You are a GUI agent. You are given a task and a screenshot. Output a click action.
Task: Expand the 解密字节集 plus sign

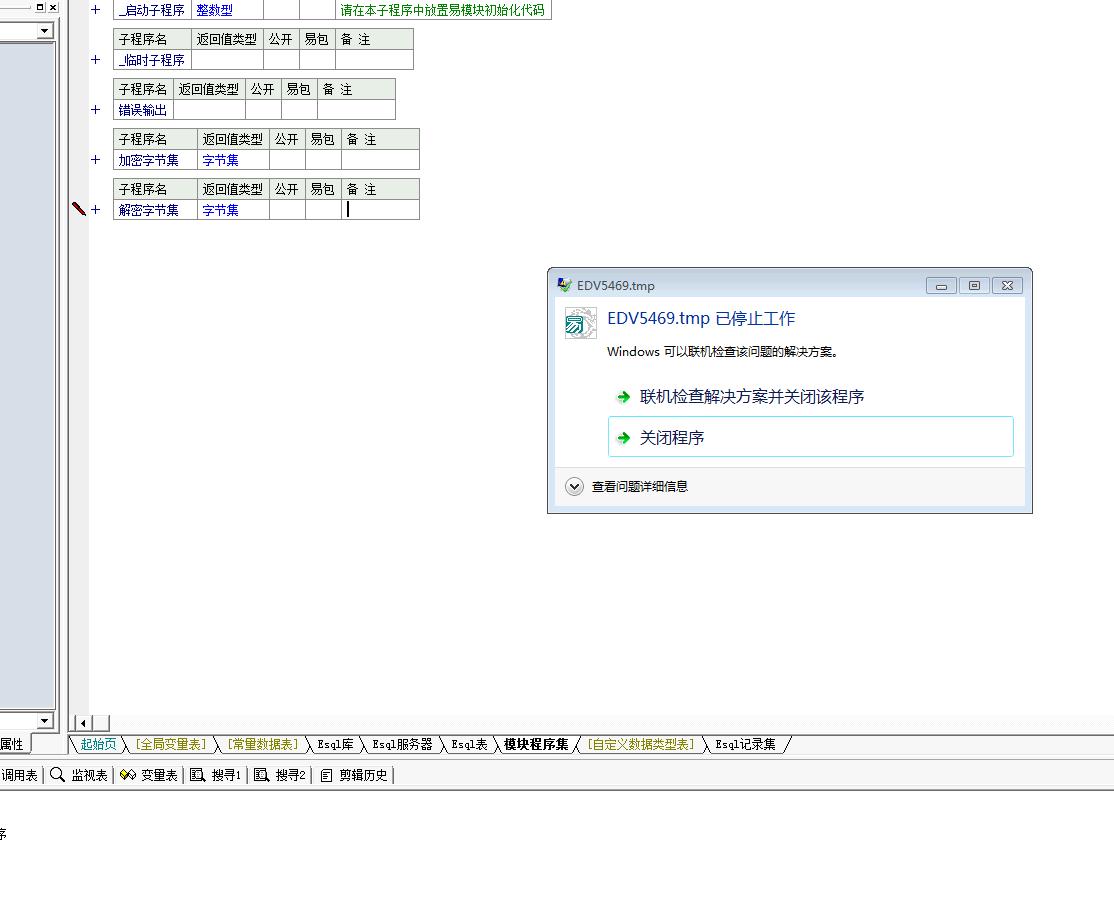coord(95,210)
